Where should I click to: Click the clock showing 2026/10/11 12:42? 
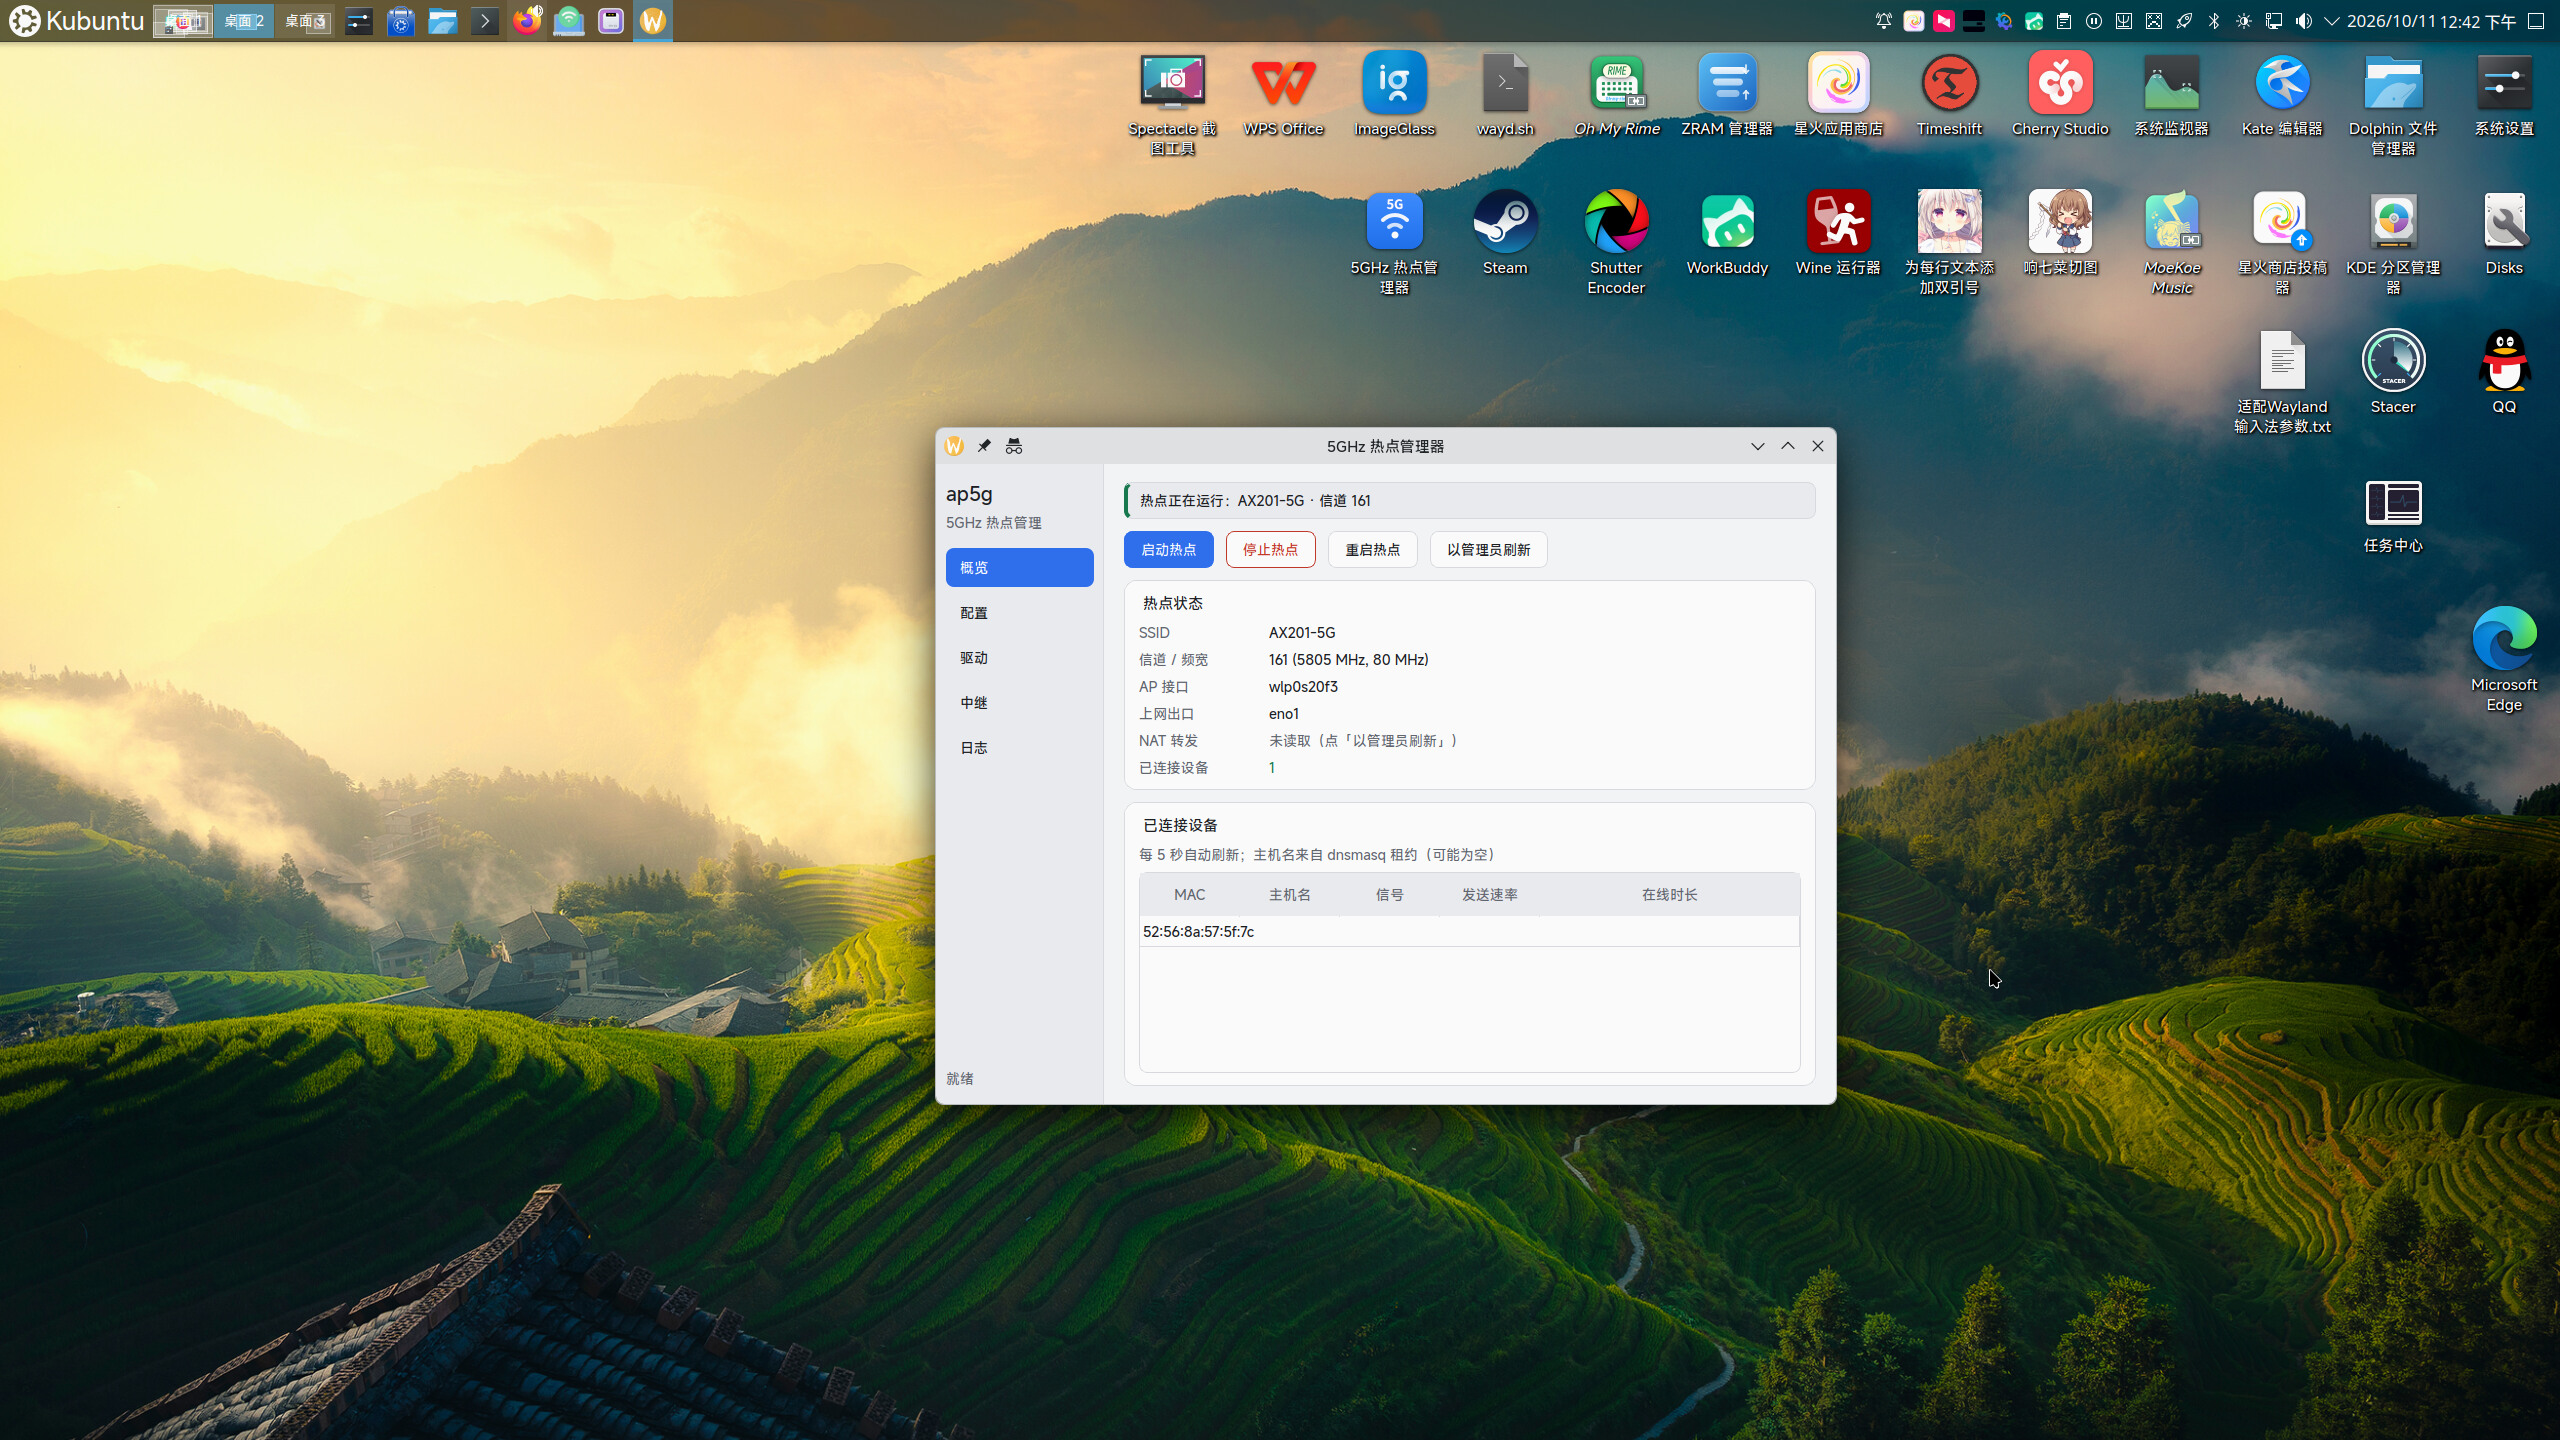coord(2431,21)
